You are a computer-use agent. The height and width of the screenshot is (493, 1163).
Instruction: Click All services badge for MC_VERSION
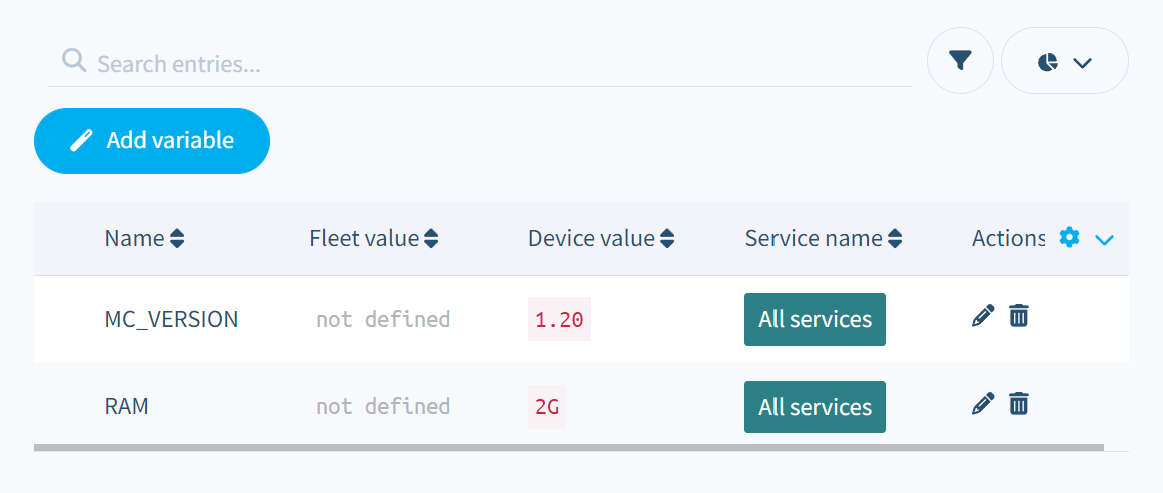click(814, 320)
